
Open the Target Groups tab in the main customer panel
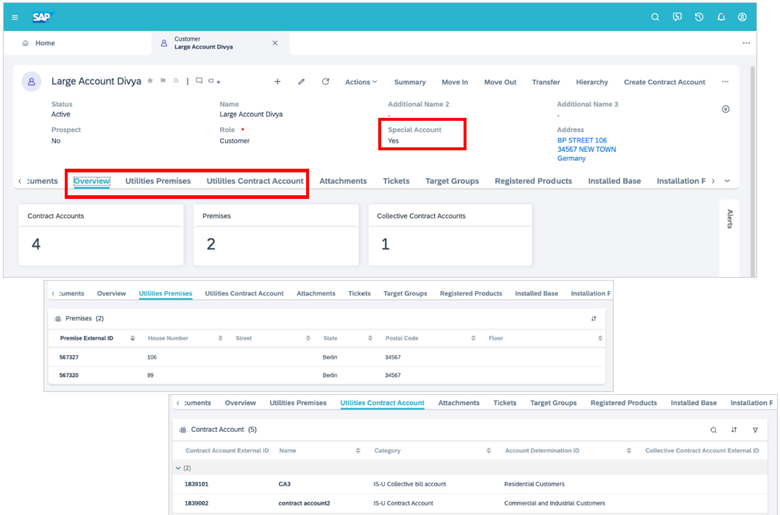point(452,181)
